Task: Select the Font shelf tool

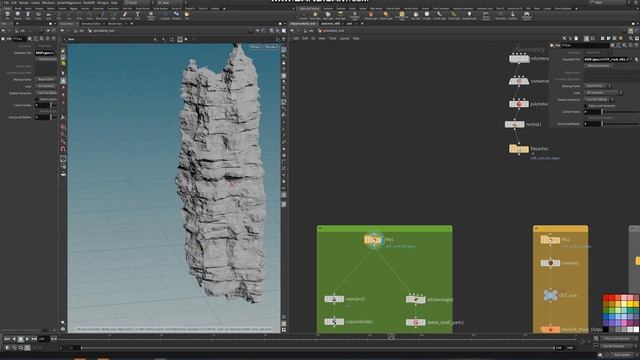Action: (x=138, y=16)
